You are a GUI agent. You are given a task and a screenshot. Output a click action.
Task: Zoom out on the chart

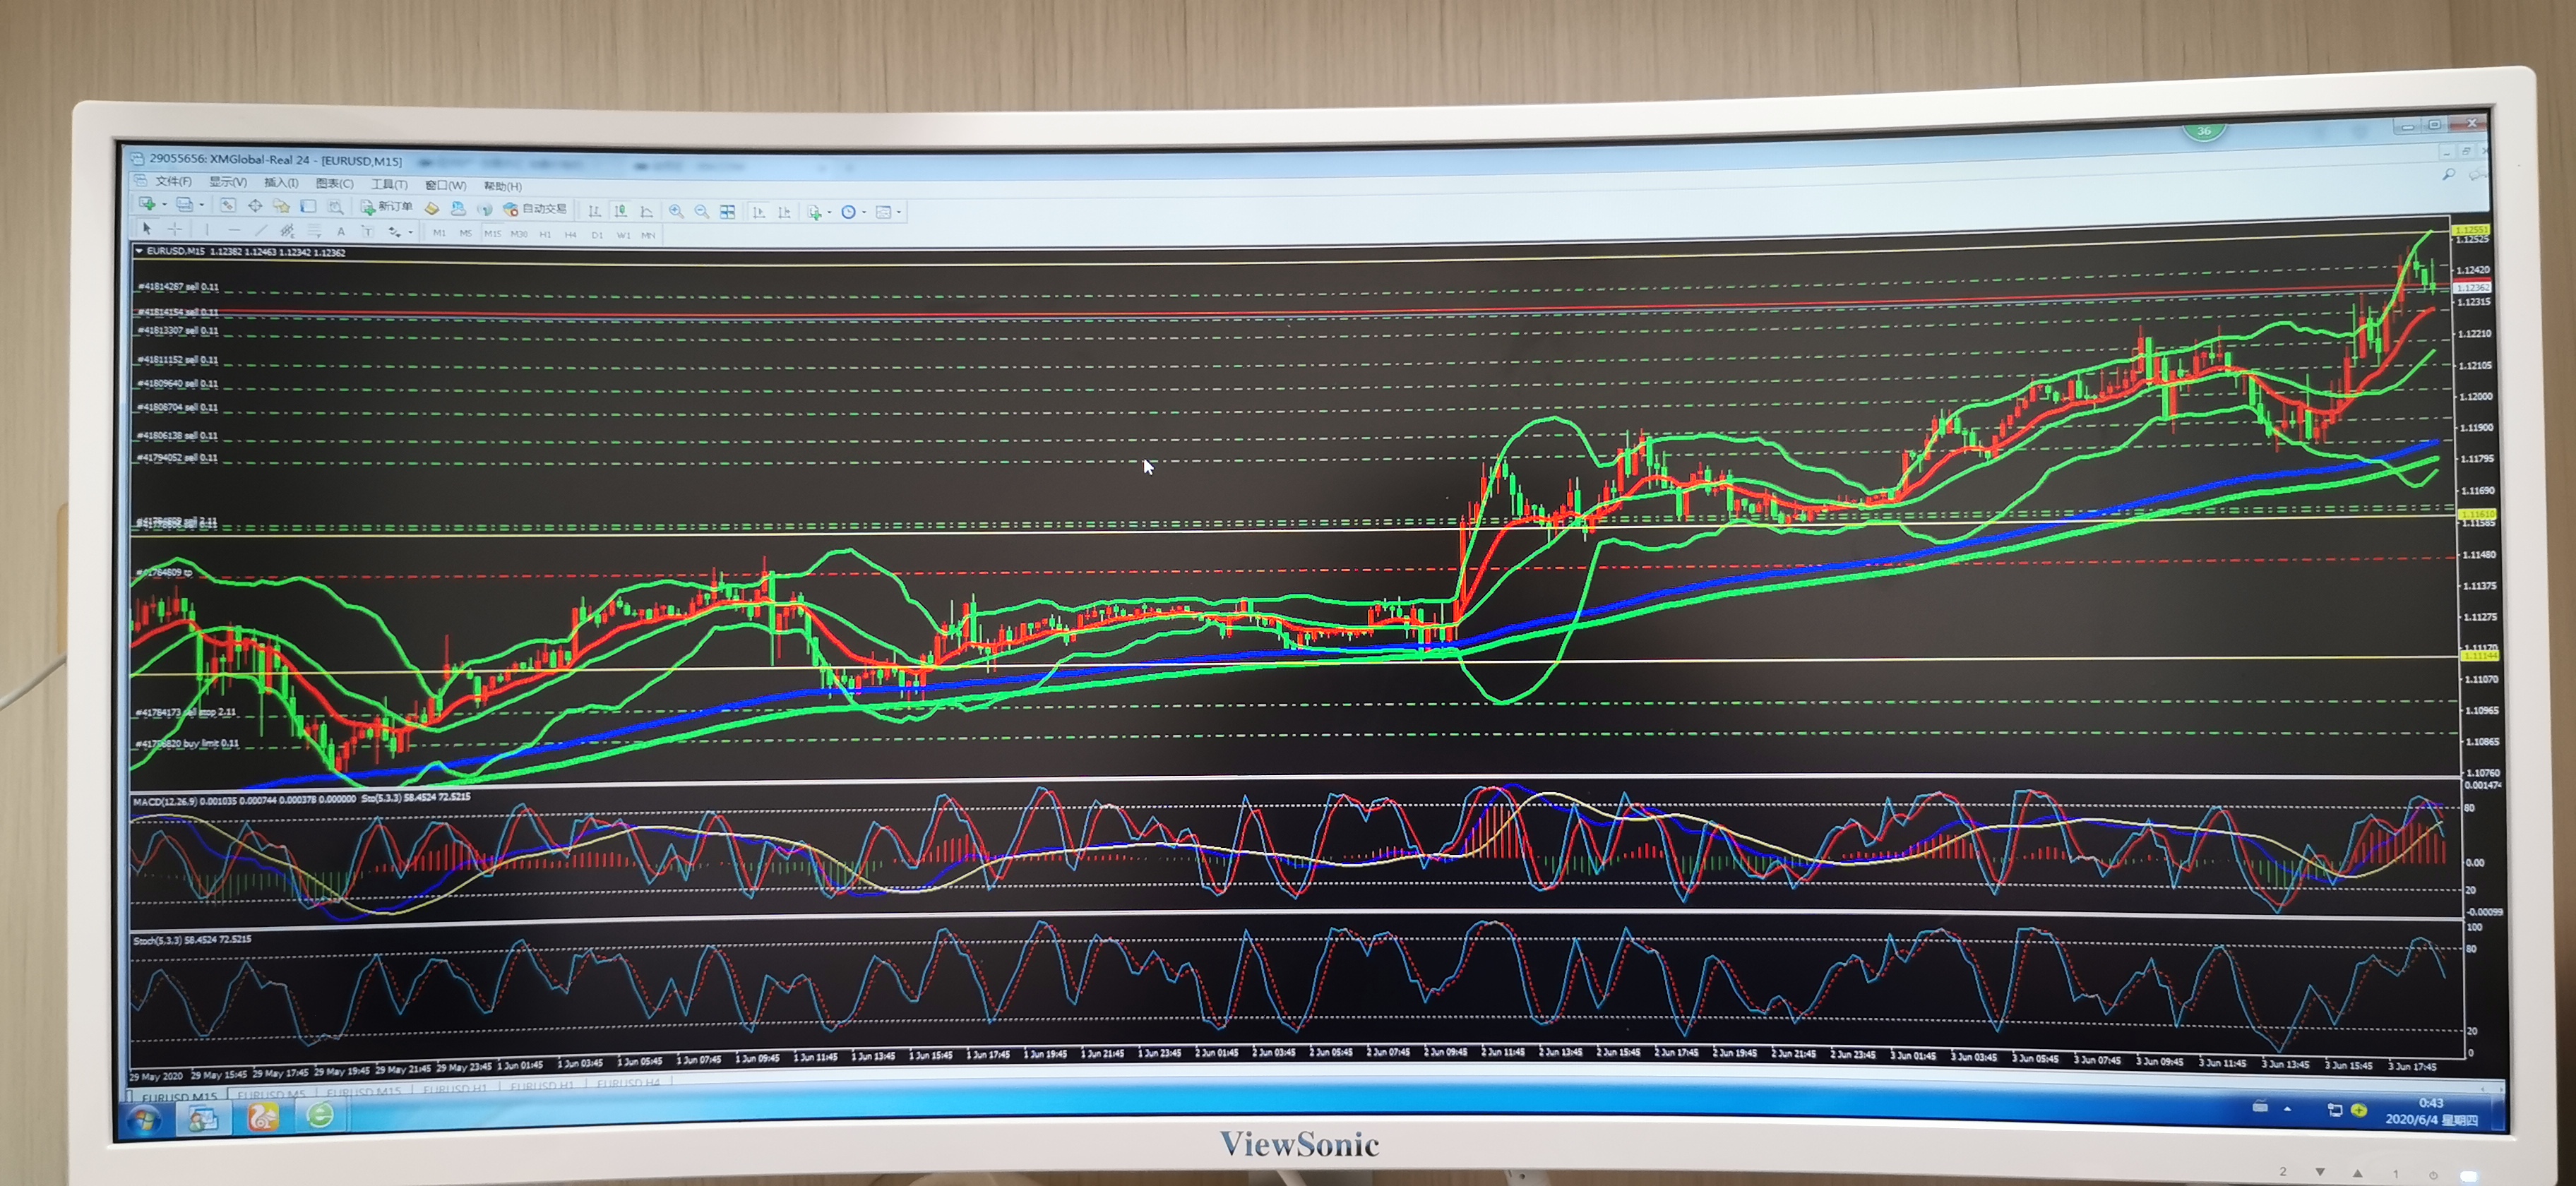[702, 212]
